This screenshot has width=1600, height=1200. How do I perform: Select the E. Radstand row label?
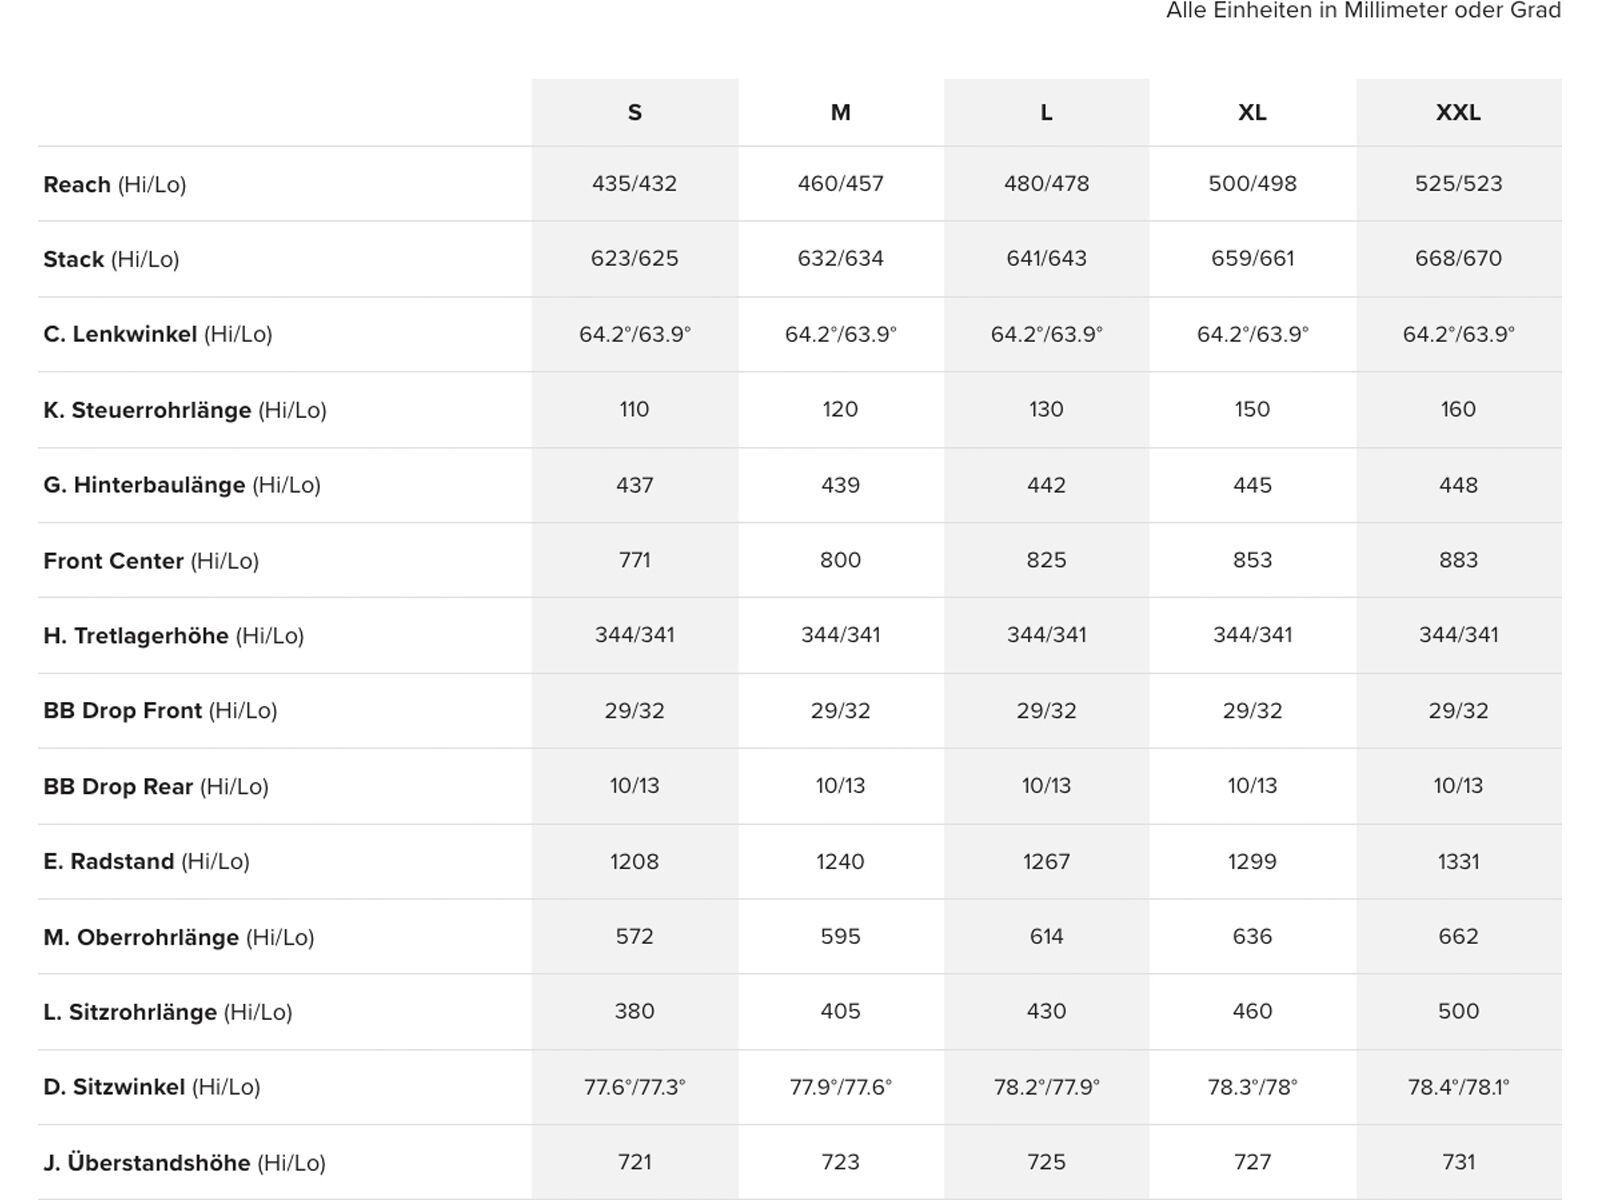click(146, 862)
